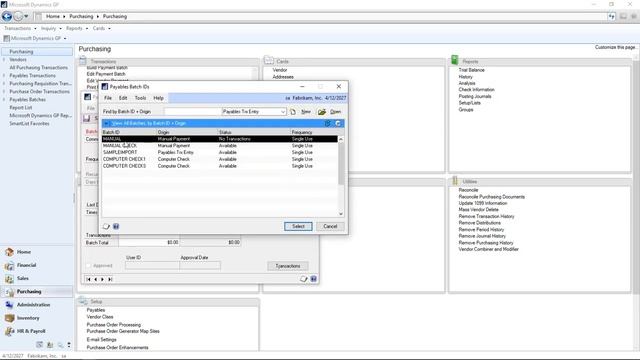Sort by Batch ID column header
The height and width of the screenshot is (360, 640).
pos(129,132)
